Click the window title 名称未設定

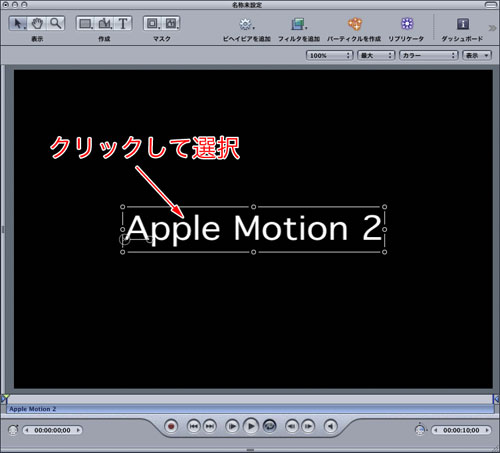tap(247, 5)
